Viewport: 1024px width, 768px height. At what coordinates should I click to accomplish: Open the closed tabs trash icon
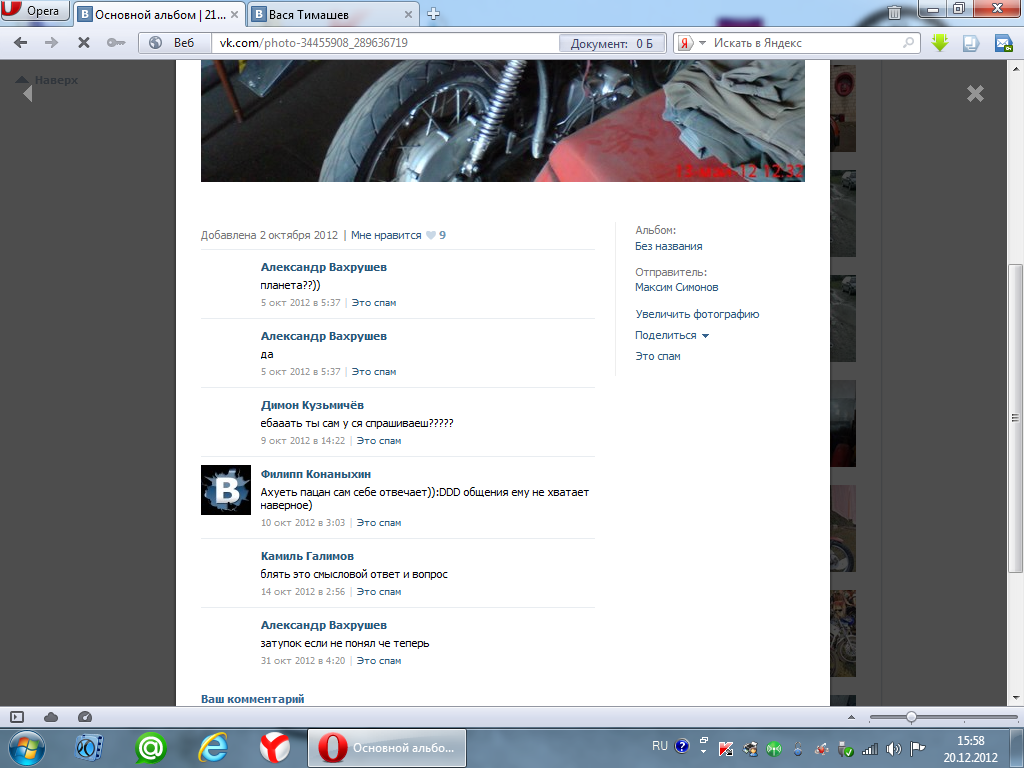[x=894, y=13]
